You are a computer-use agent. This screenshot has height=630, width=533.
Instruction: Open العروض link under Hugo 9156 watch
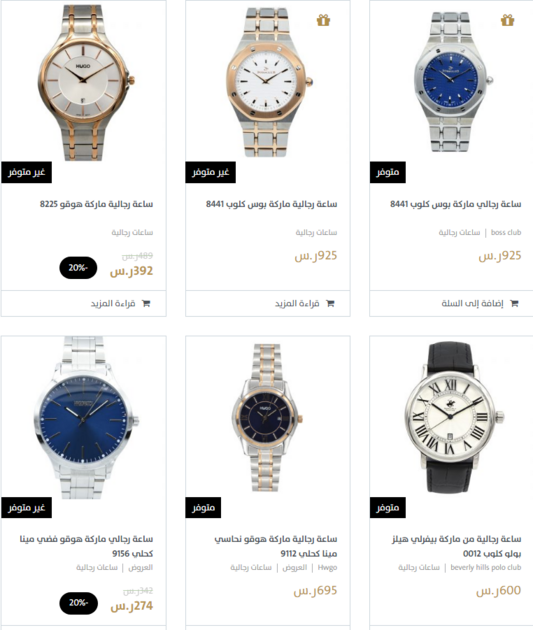tap(141, 567)
